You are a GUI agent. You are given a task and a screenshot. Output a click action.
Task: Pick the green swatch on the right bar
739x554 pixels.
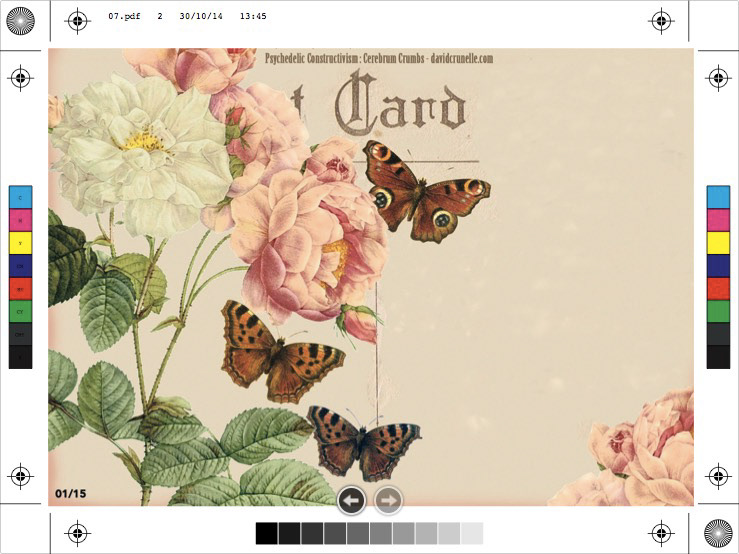pos(718,311)
